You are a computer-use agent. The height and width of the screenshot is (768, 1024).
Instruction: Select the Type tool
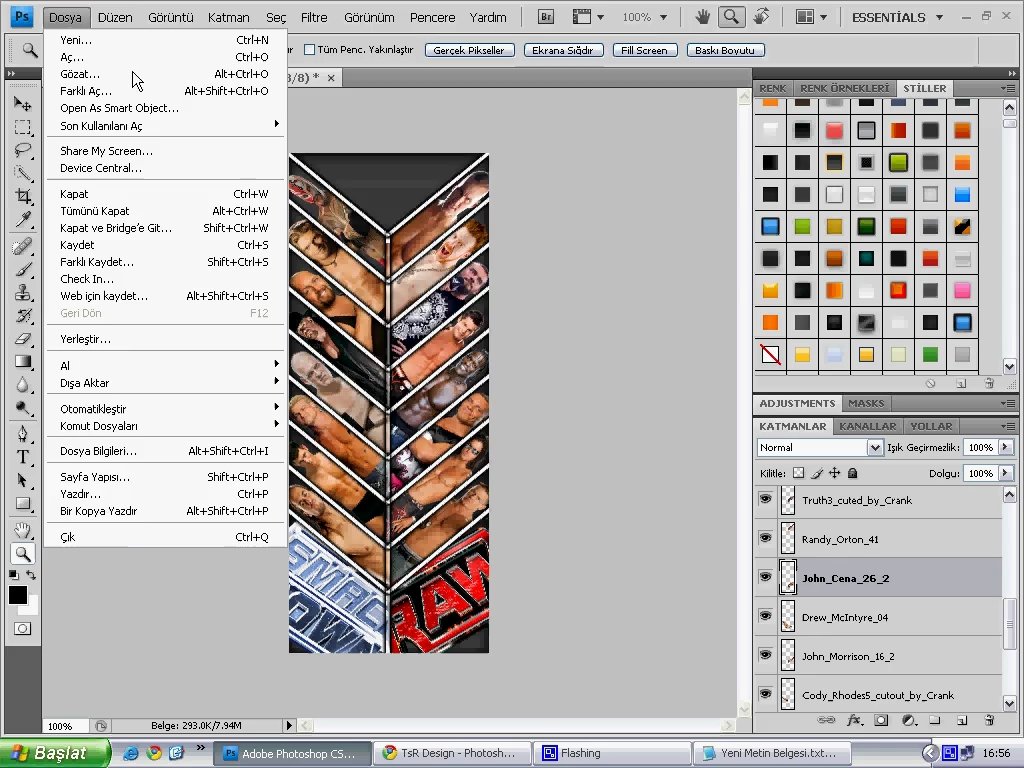coord(23,457)
